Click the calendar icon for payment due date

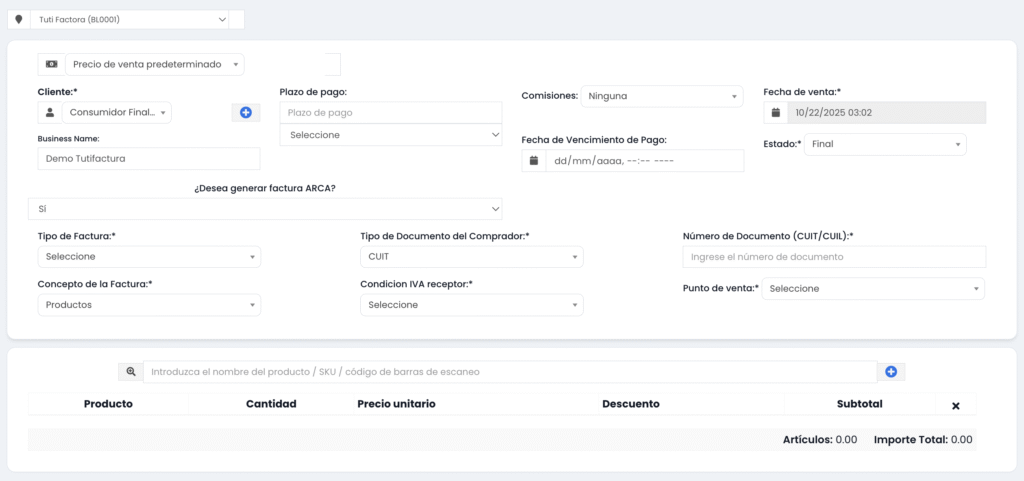[534, 161]
